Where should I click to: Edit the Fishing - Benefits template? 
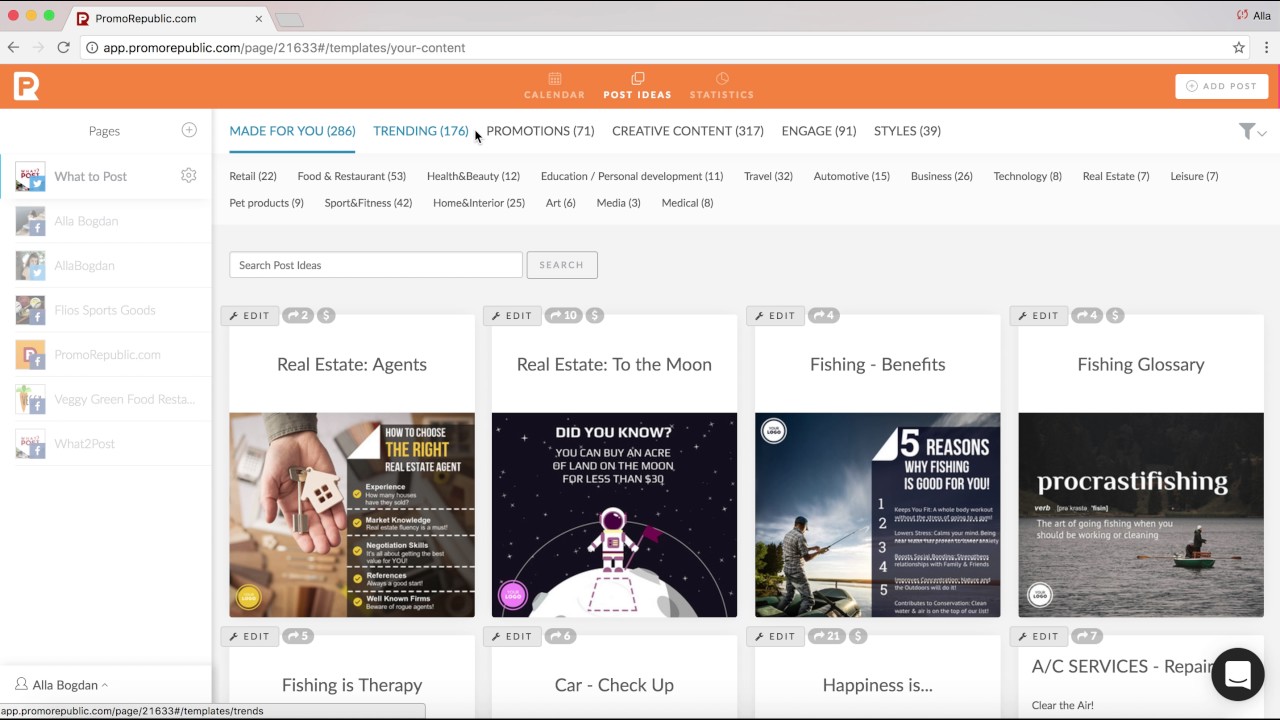pos(776,315)
